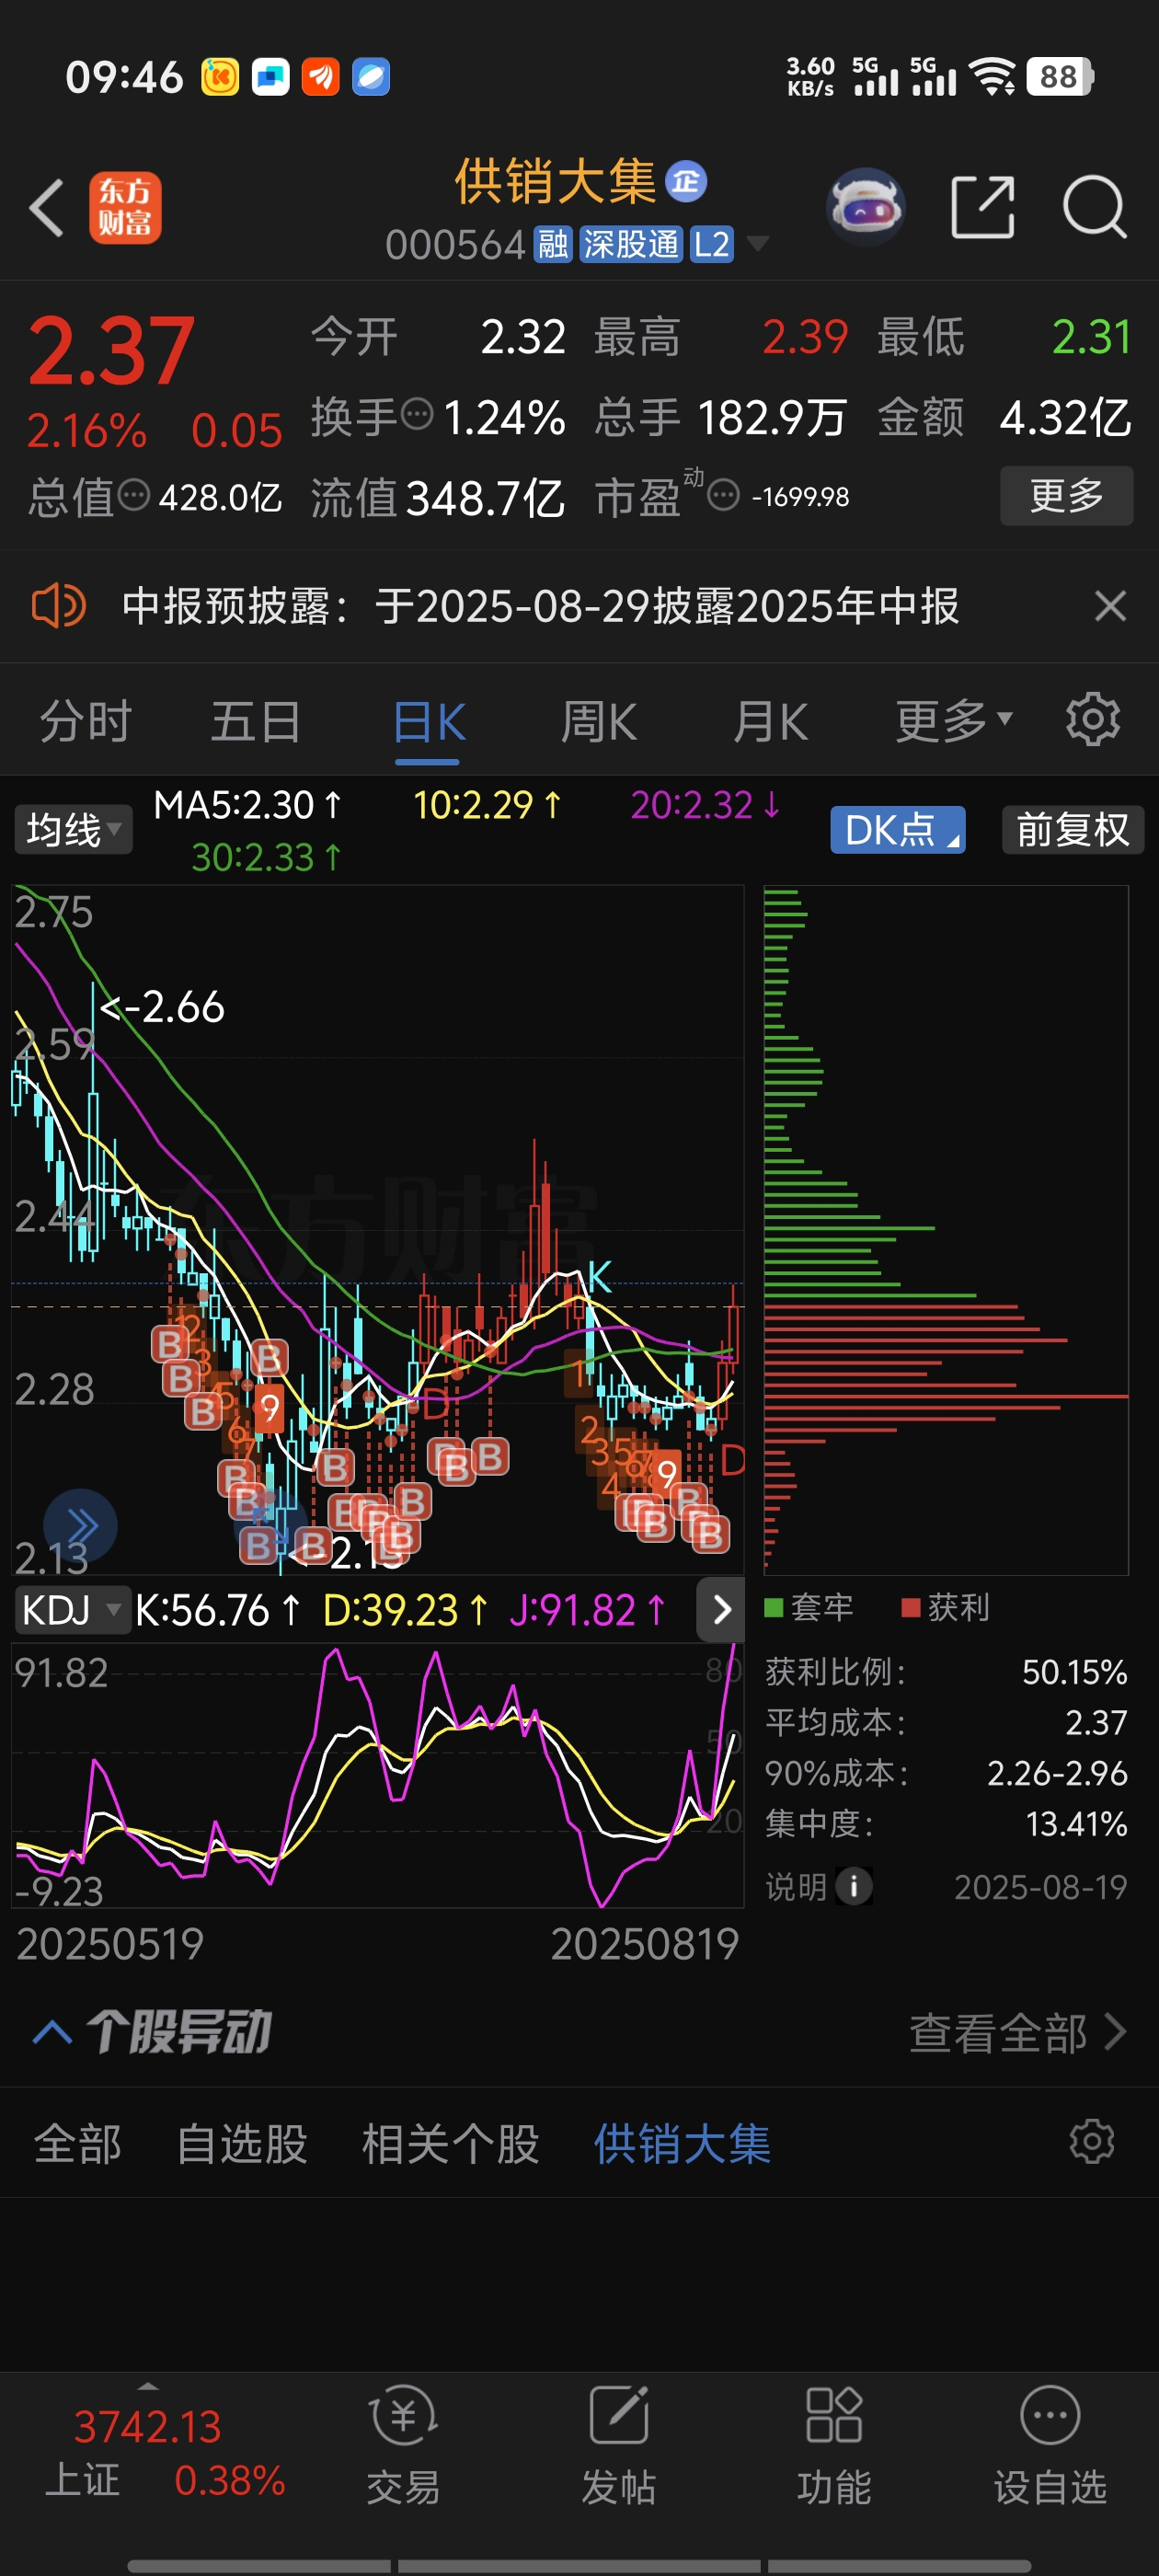The image size is (1159, 2576).
Task: Switch to 分时 chart tab
Action: [85, 721]
